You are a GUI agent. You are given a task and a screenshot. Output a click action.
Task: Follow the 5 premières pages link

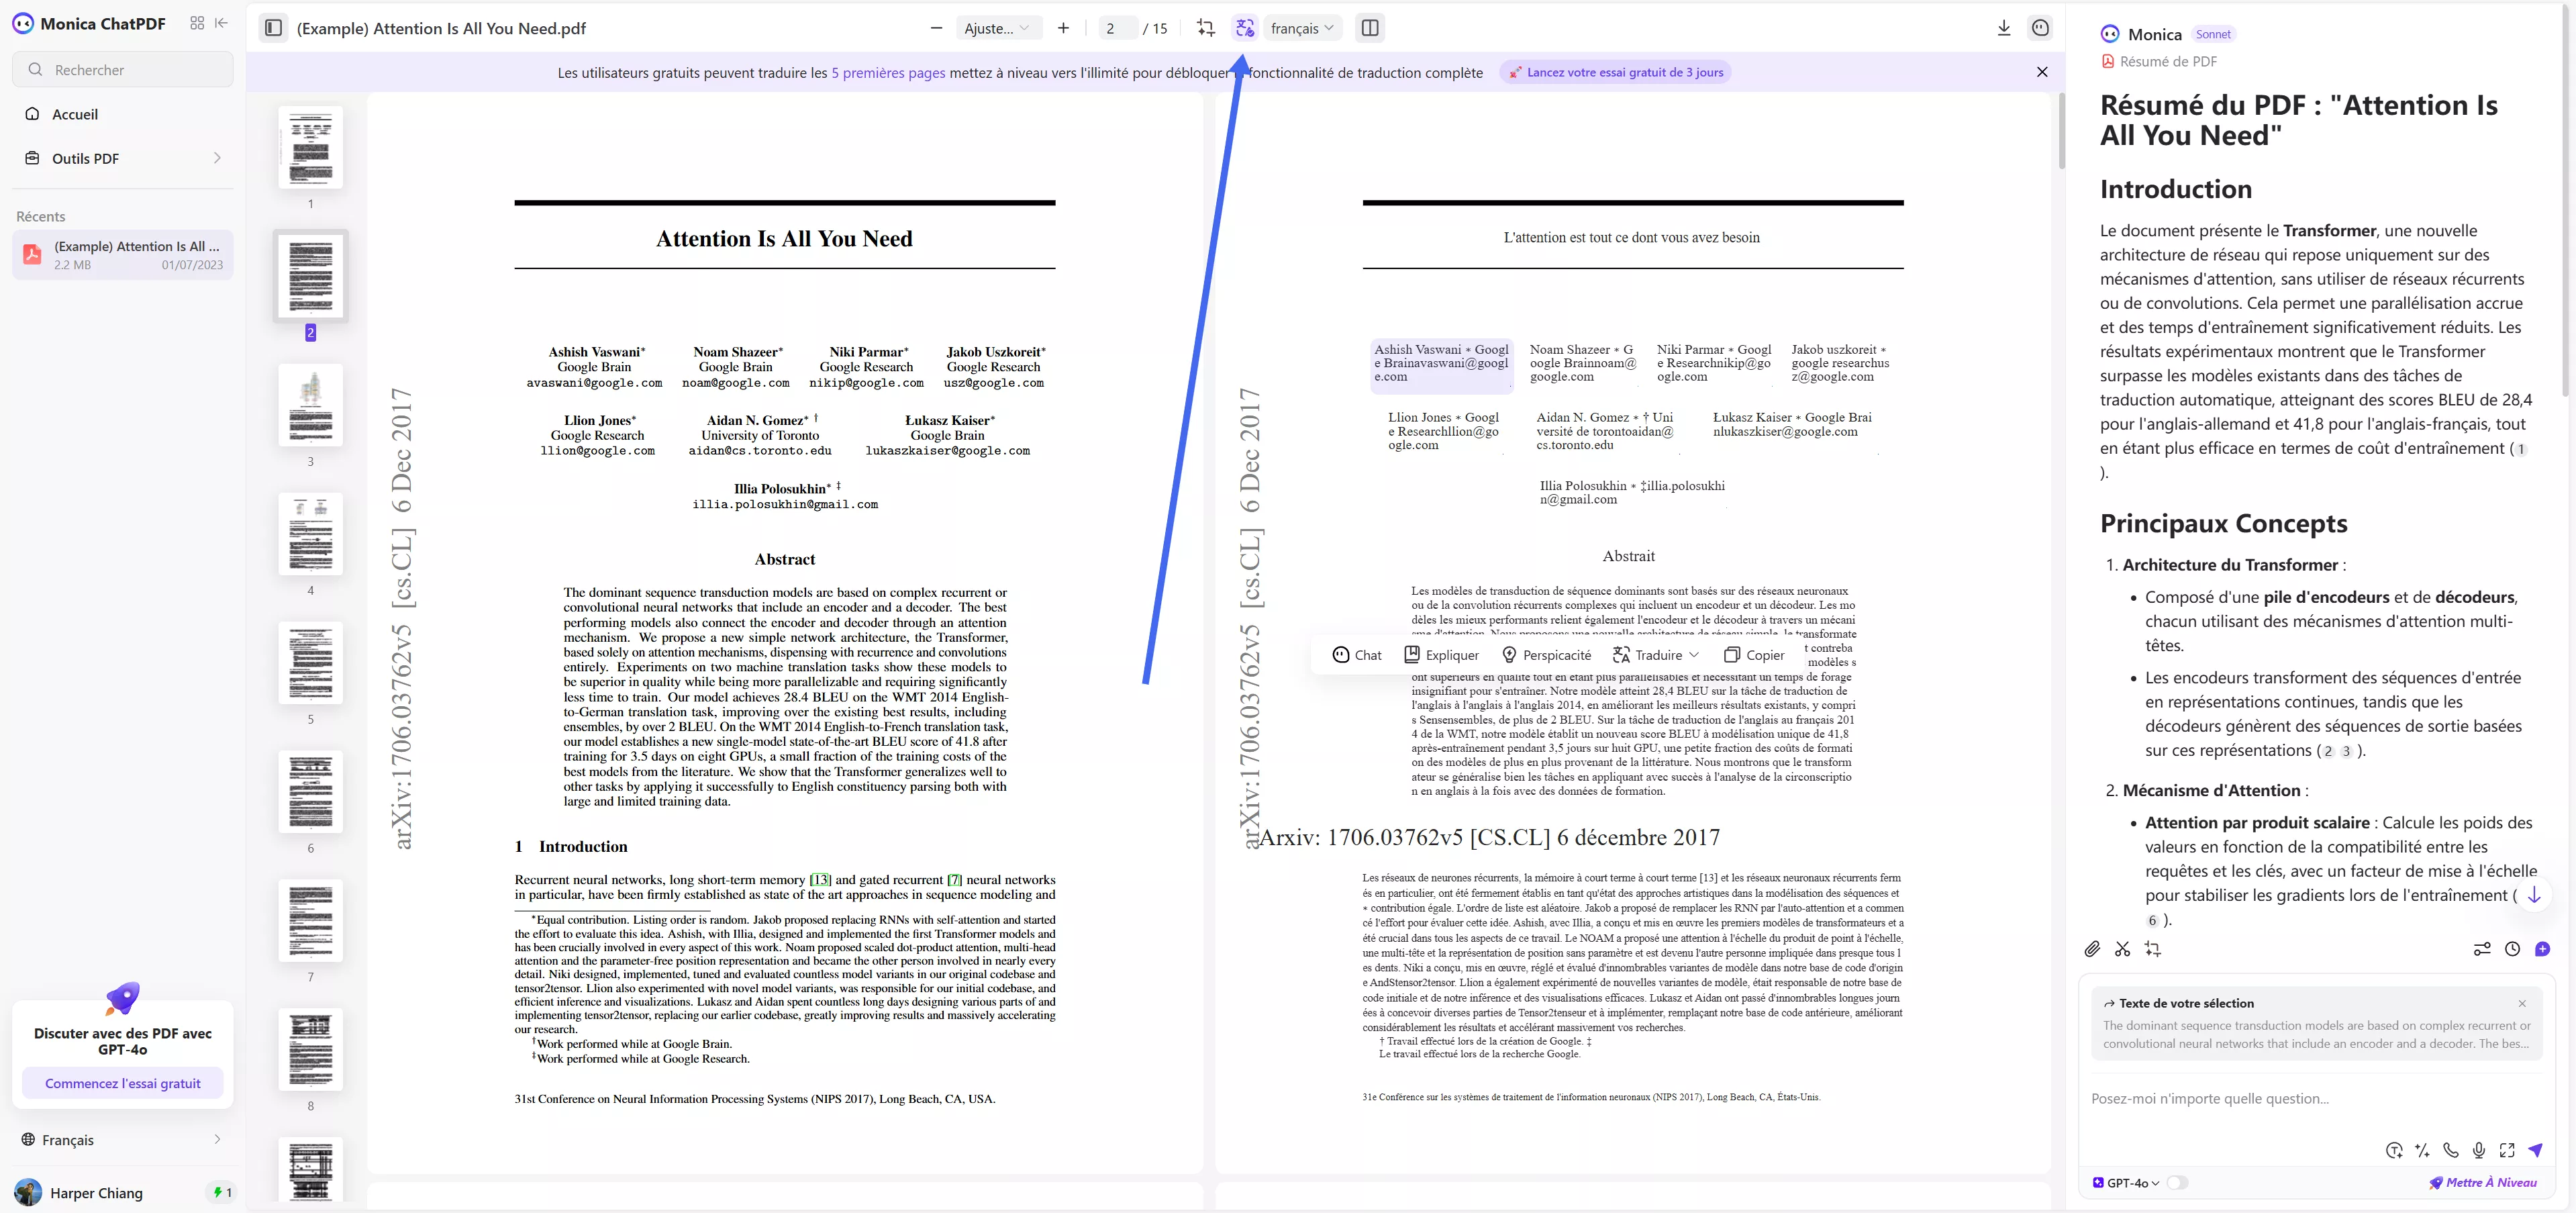point(888,72)
